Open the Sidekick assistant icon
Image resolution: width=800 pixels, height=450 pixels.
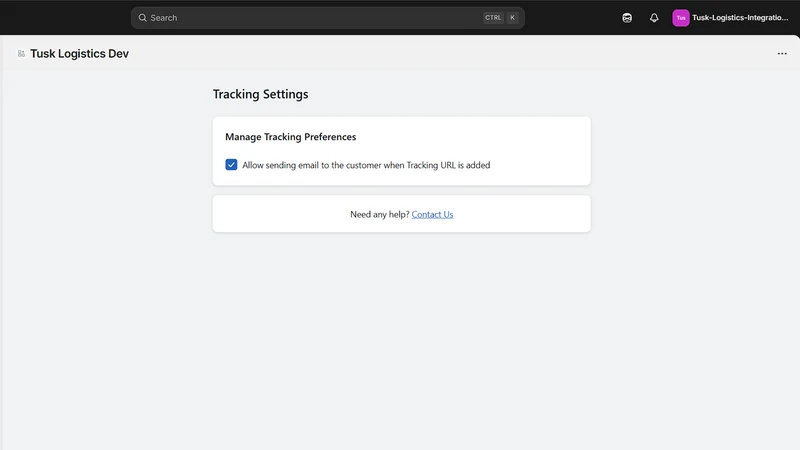coord(627,18)
